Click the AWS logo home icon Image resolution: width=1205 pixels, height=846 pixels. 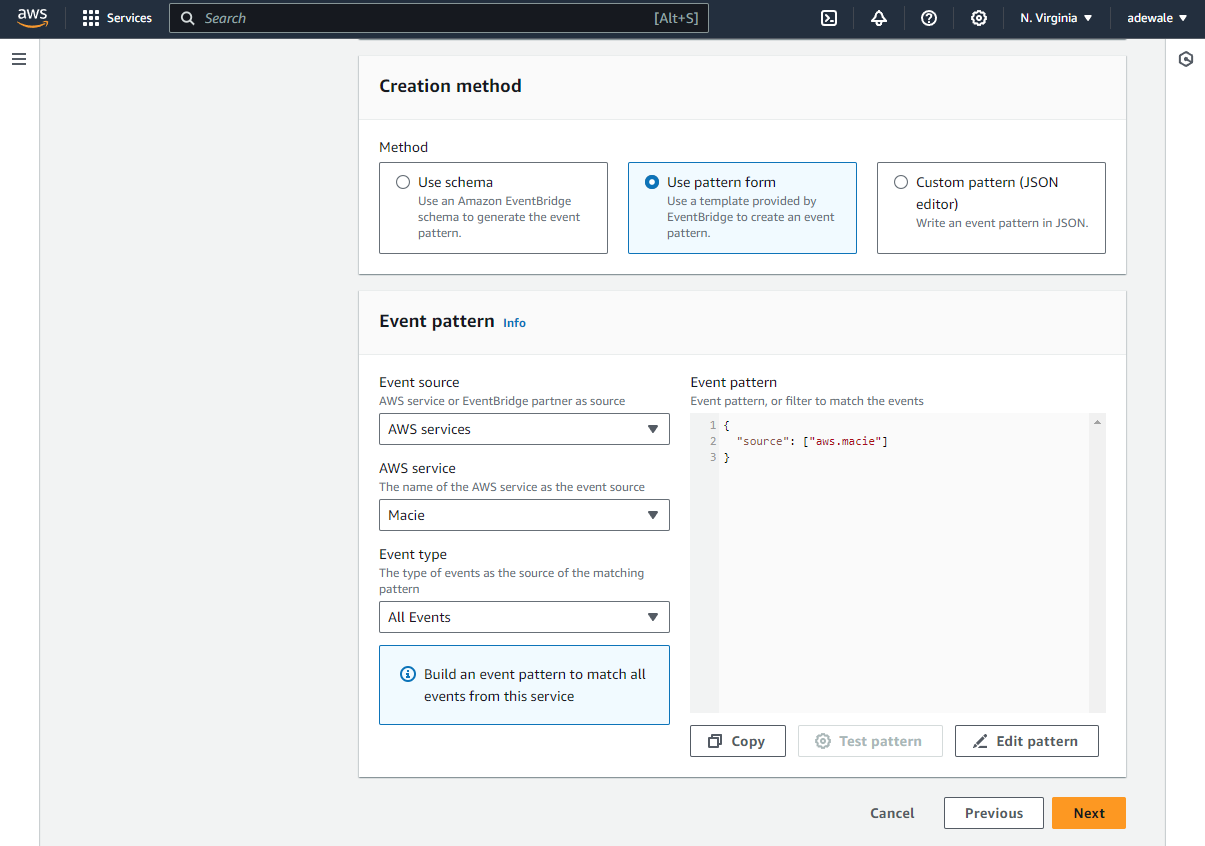pyautogui.click(x=32, y=18)
